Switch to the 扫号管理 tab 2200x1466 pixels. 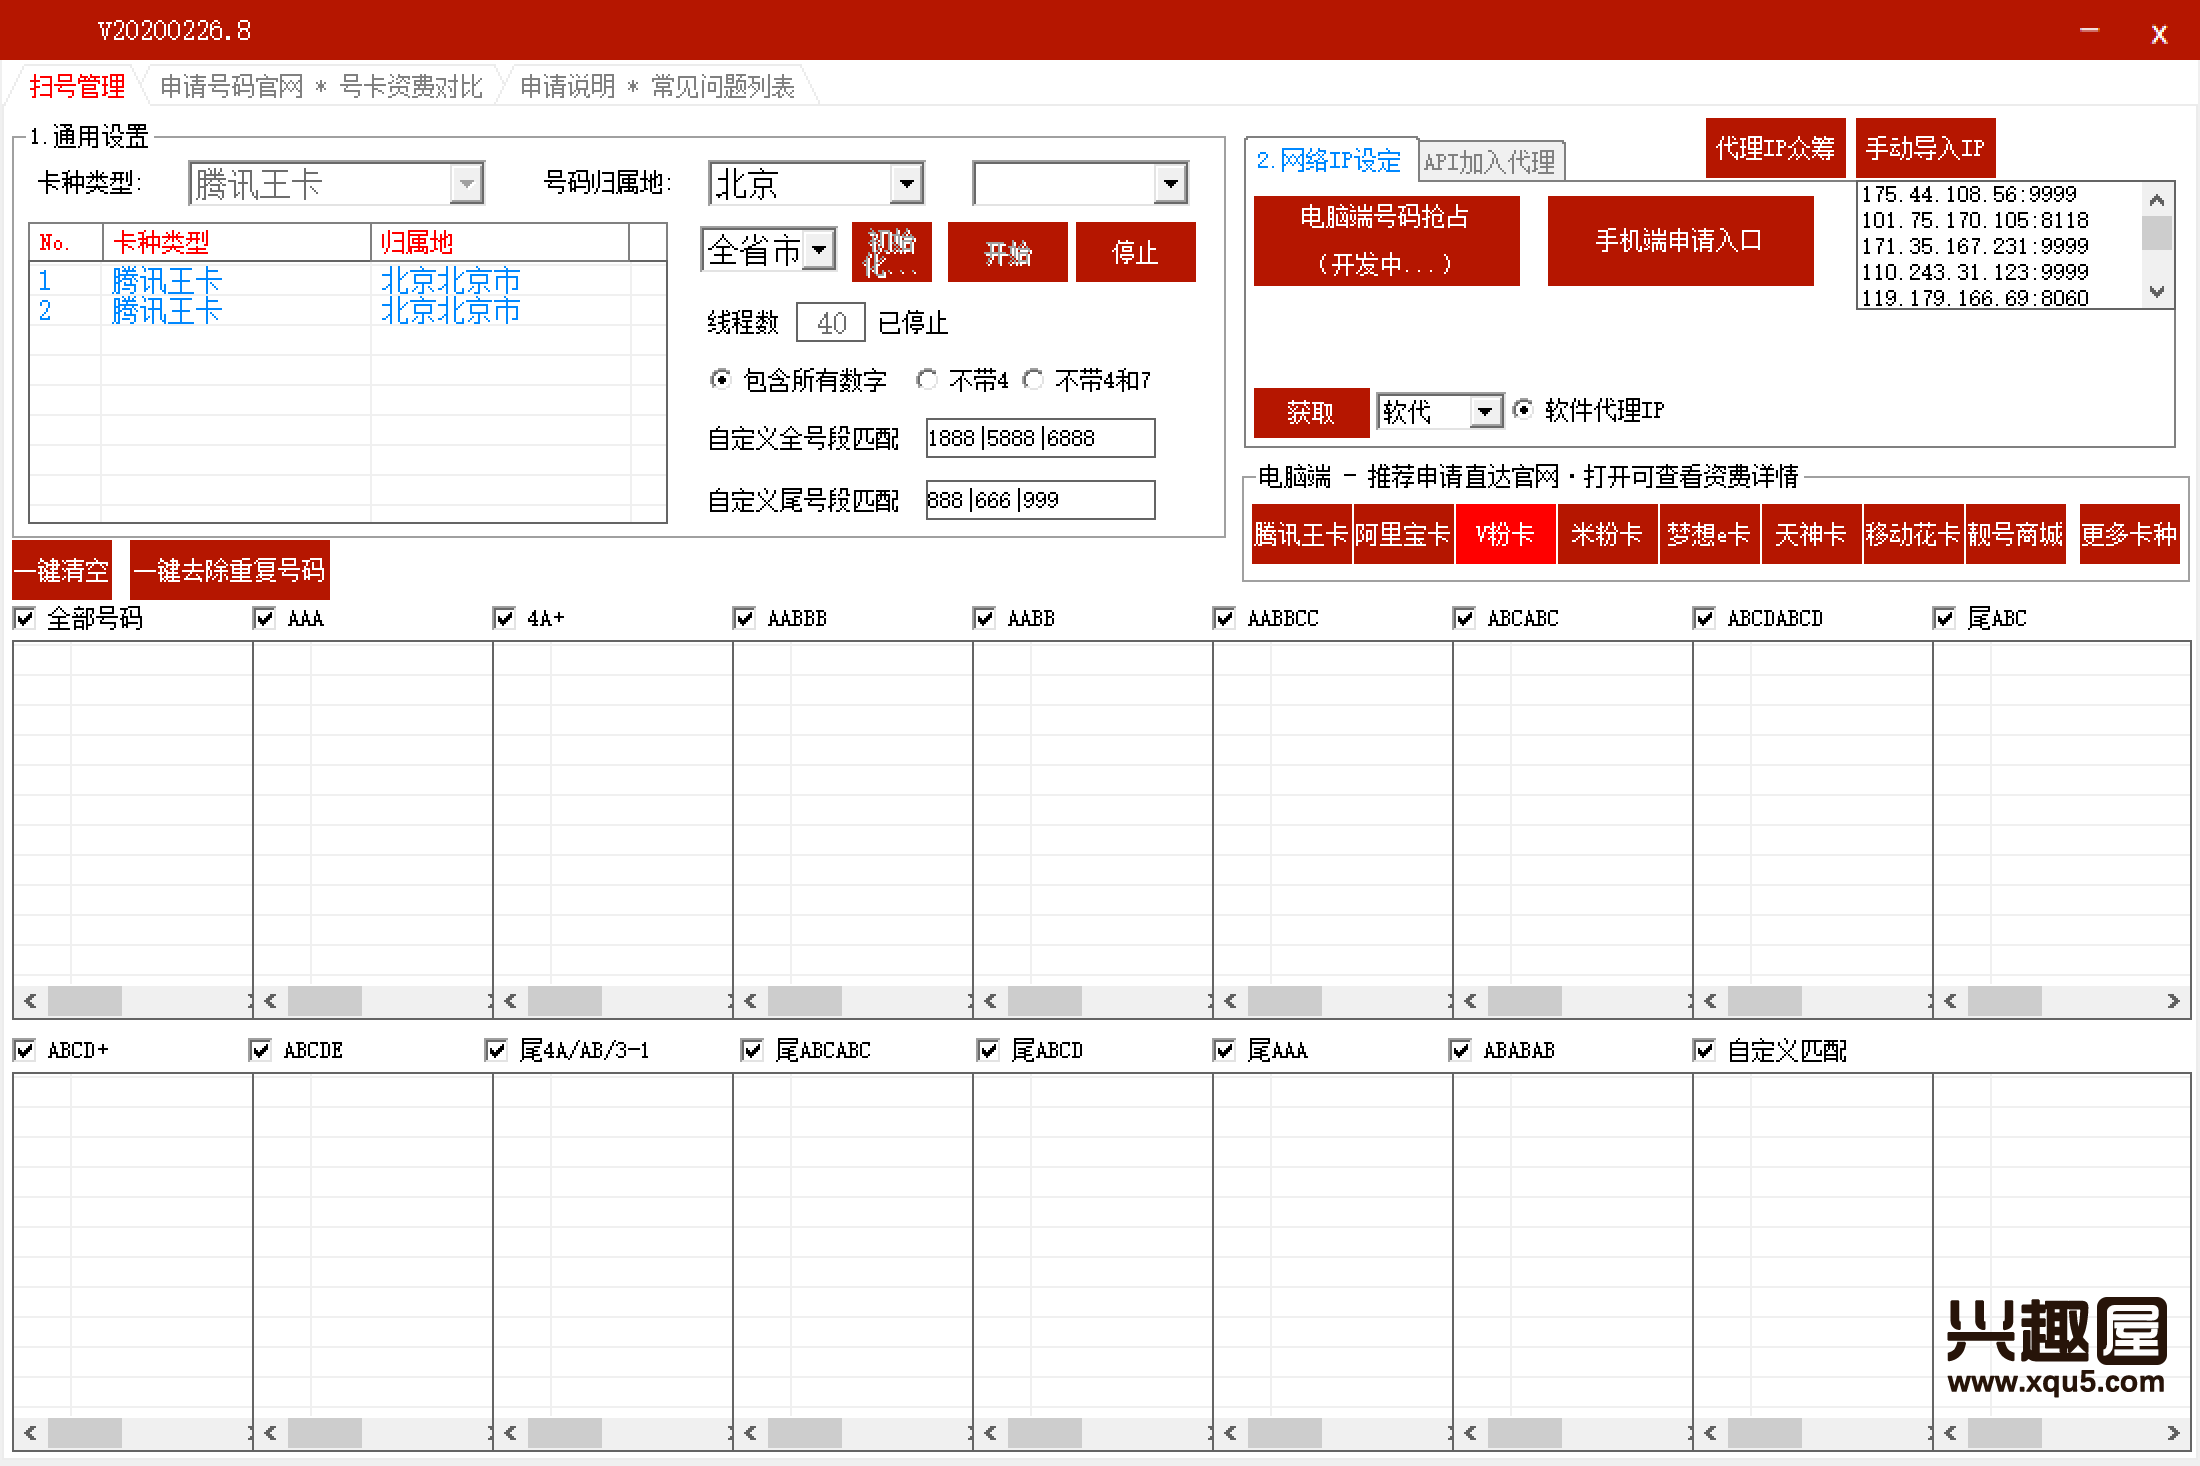click(77, 87)
